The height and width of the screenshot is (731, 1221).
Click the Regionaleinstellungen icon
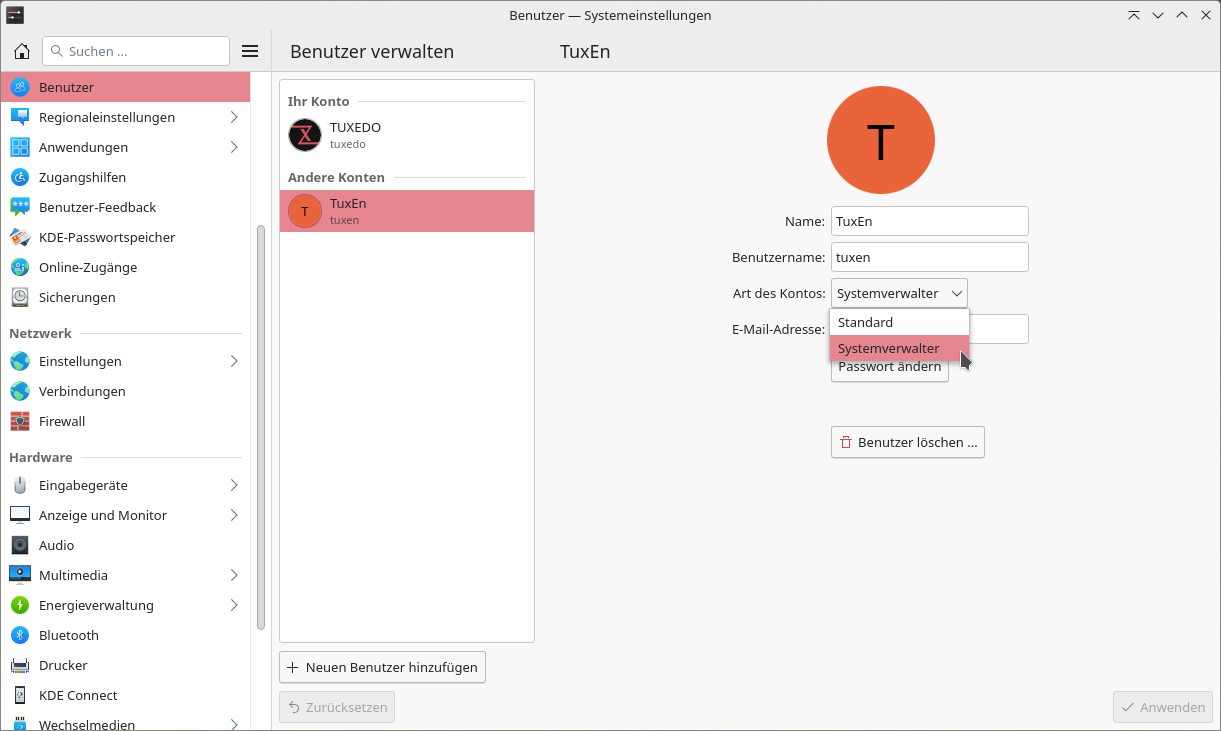[x=20, y=117]
